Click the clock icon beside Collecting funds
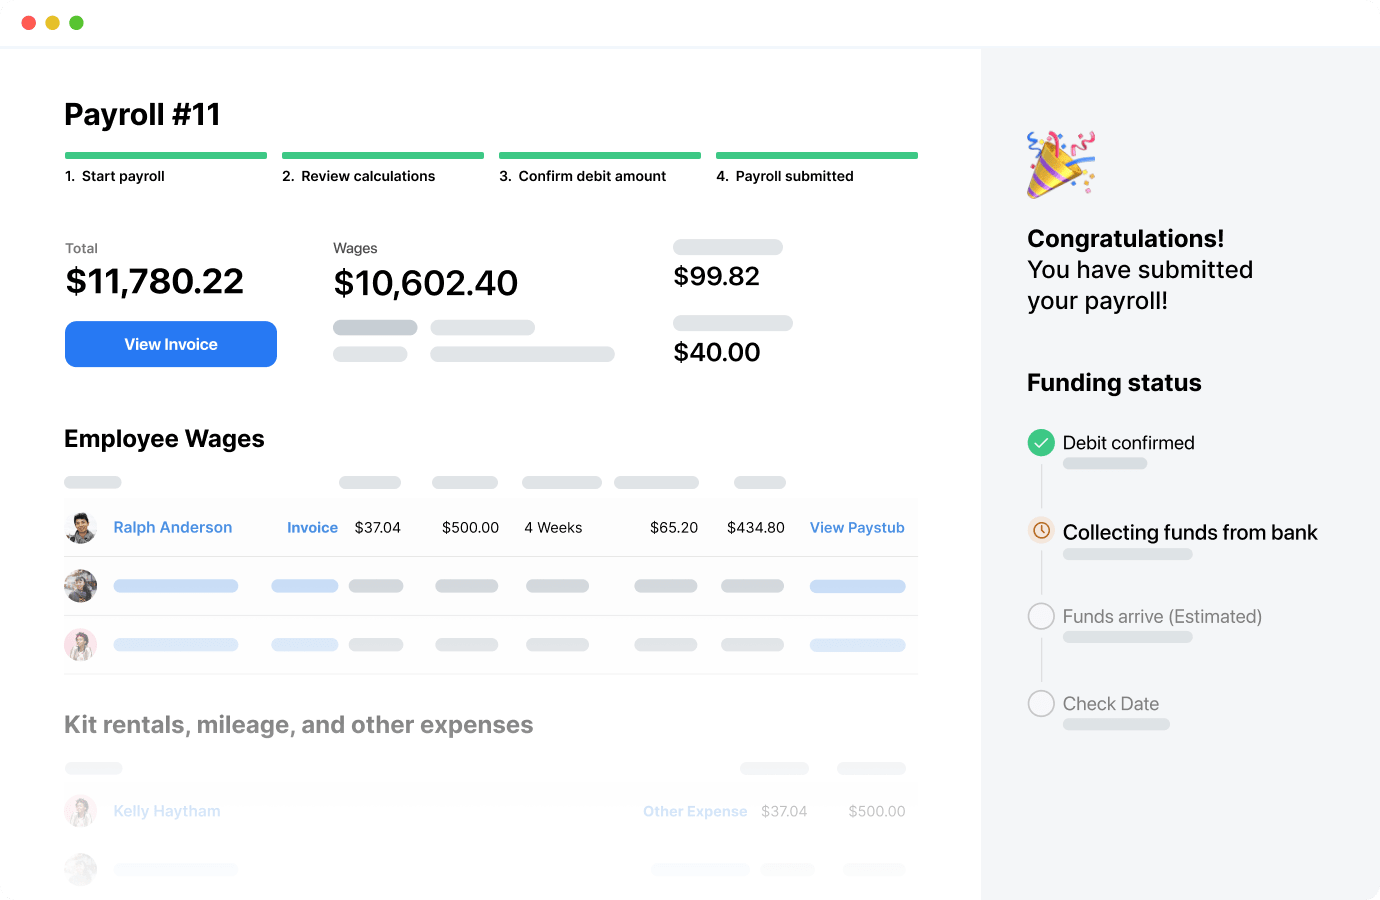 (x=1041, y=530)
